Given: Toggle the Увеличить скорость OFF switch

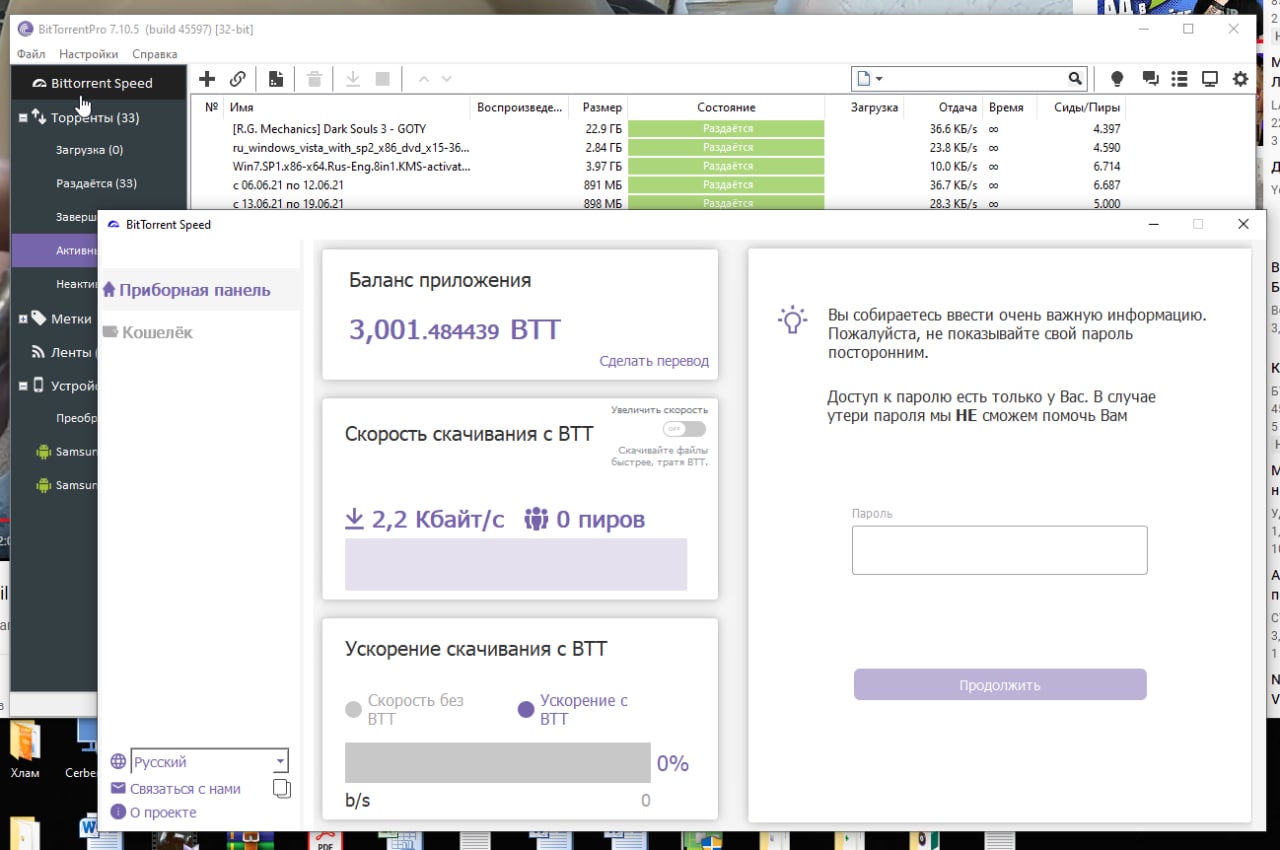Looking at the screenshot, I should (x=684, y=429).
